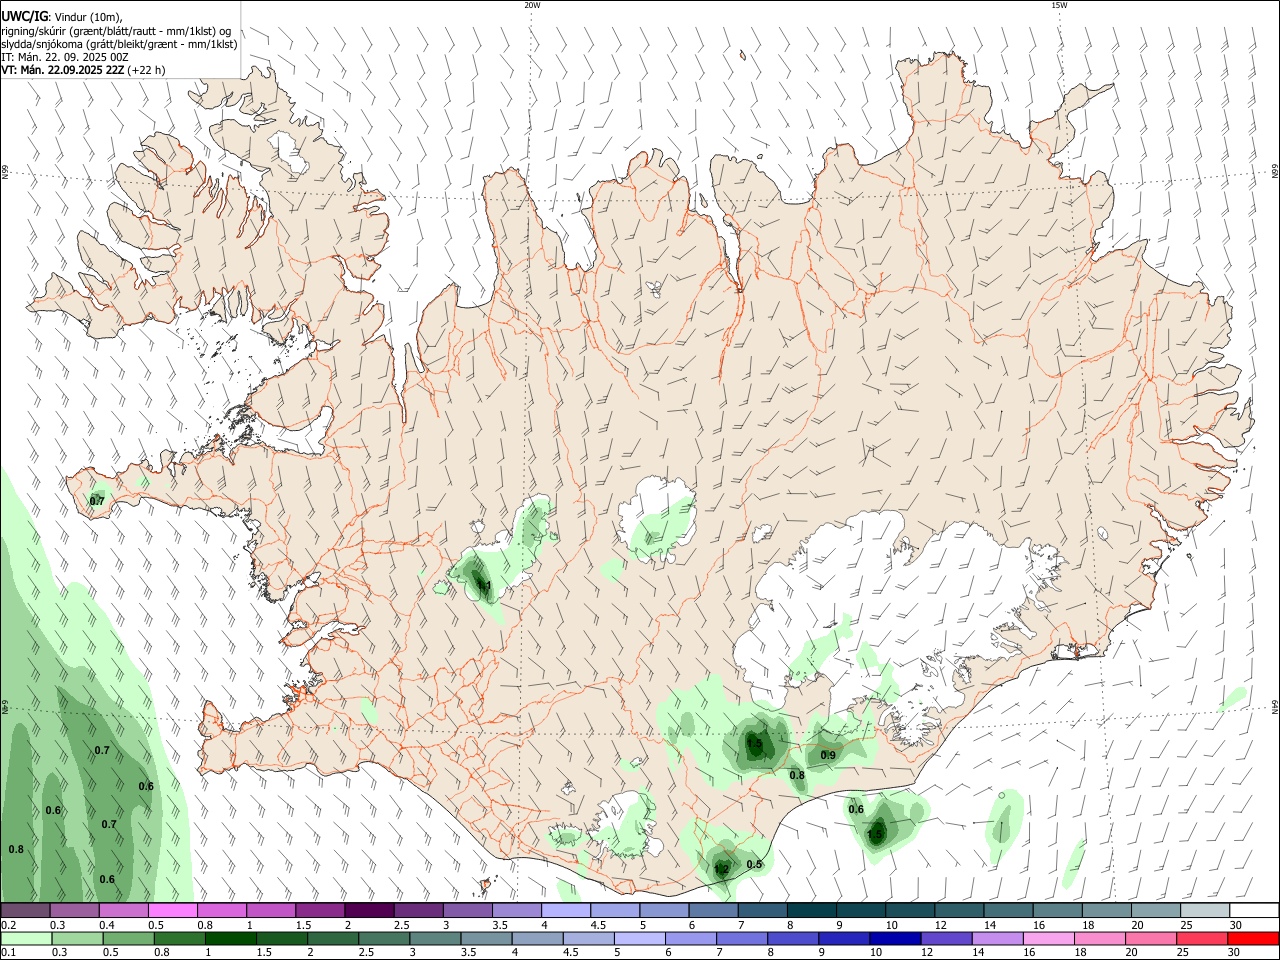Select the dark teal 8 swatch, upper scale
The image size is (1280, 960).
[811, 911]
